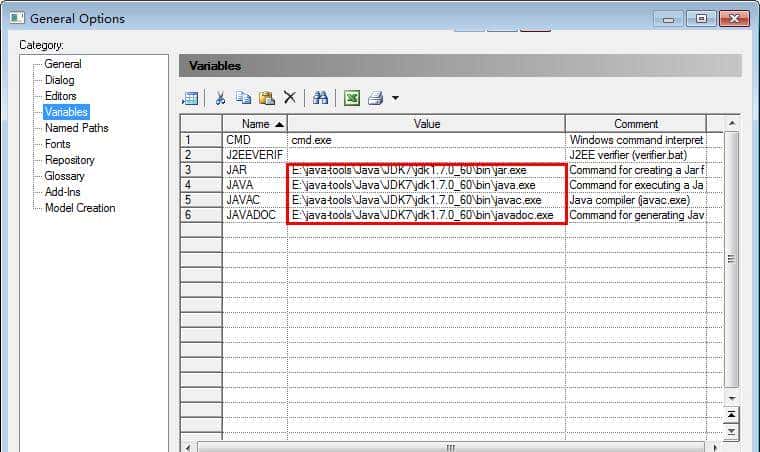Open the Glossary category
This screenshot has width=760, height=452.
tap(64, 176)
